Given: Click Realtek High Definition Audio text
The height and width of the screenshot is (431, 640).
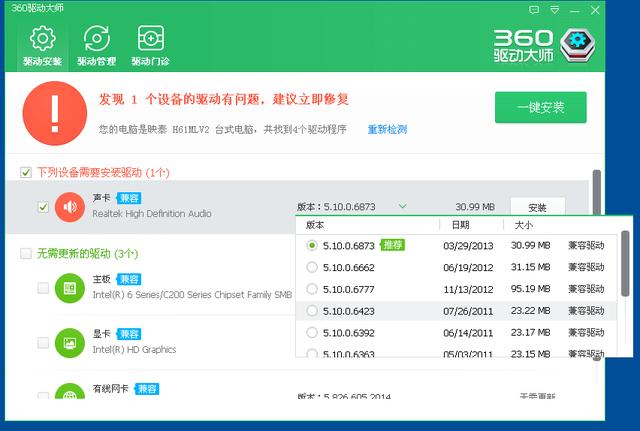Looking at the screenshot, I should pyautogui.click(x=152, y=213).
